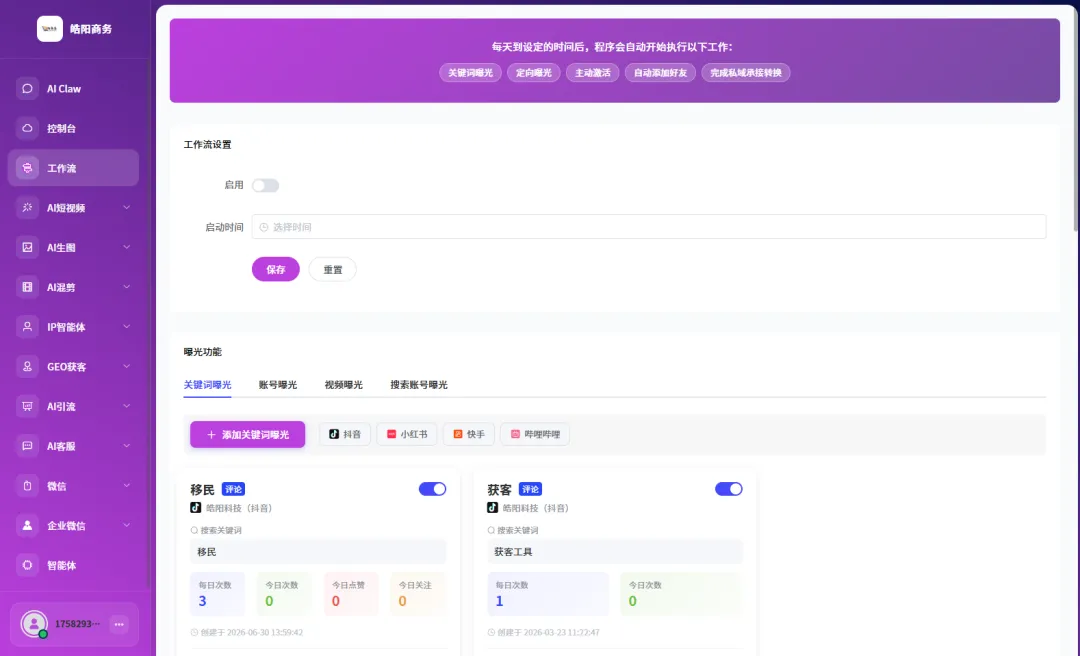Click the 企业微信 user icon
The width and height of the screenshot is (1080, 656).
point(28,526)
